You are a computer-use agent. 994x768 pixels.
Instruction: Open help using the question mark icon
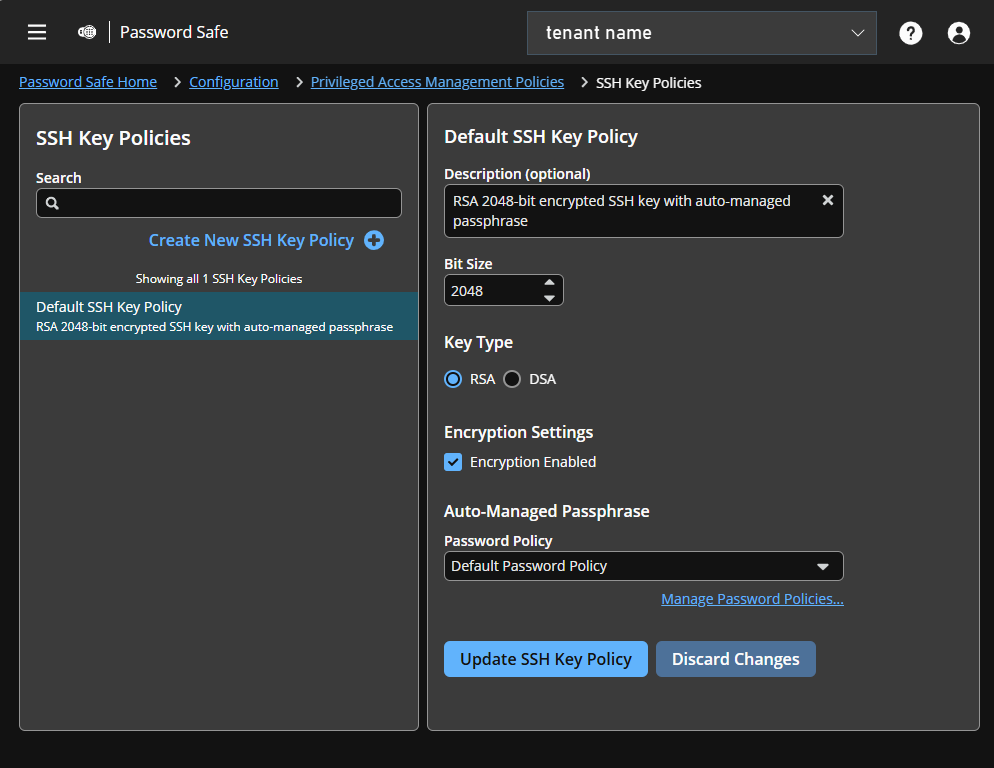910,32
